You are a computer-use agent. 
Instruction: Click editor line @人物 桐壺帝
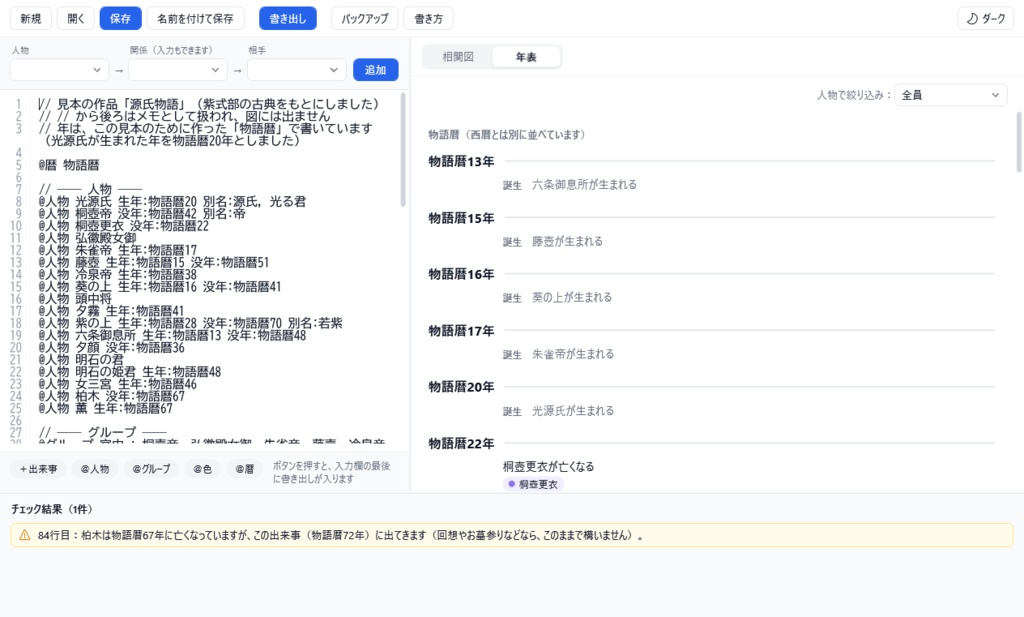142,214
